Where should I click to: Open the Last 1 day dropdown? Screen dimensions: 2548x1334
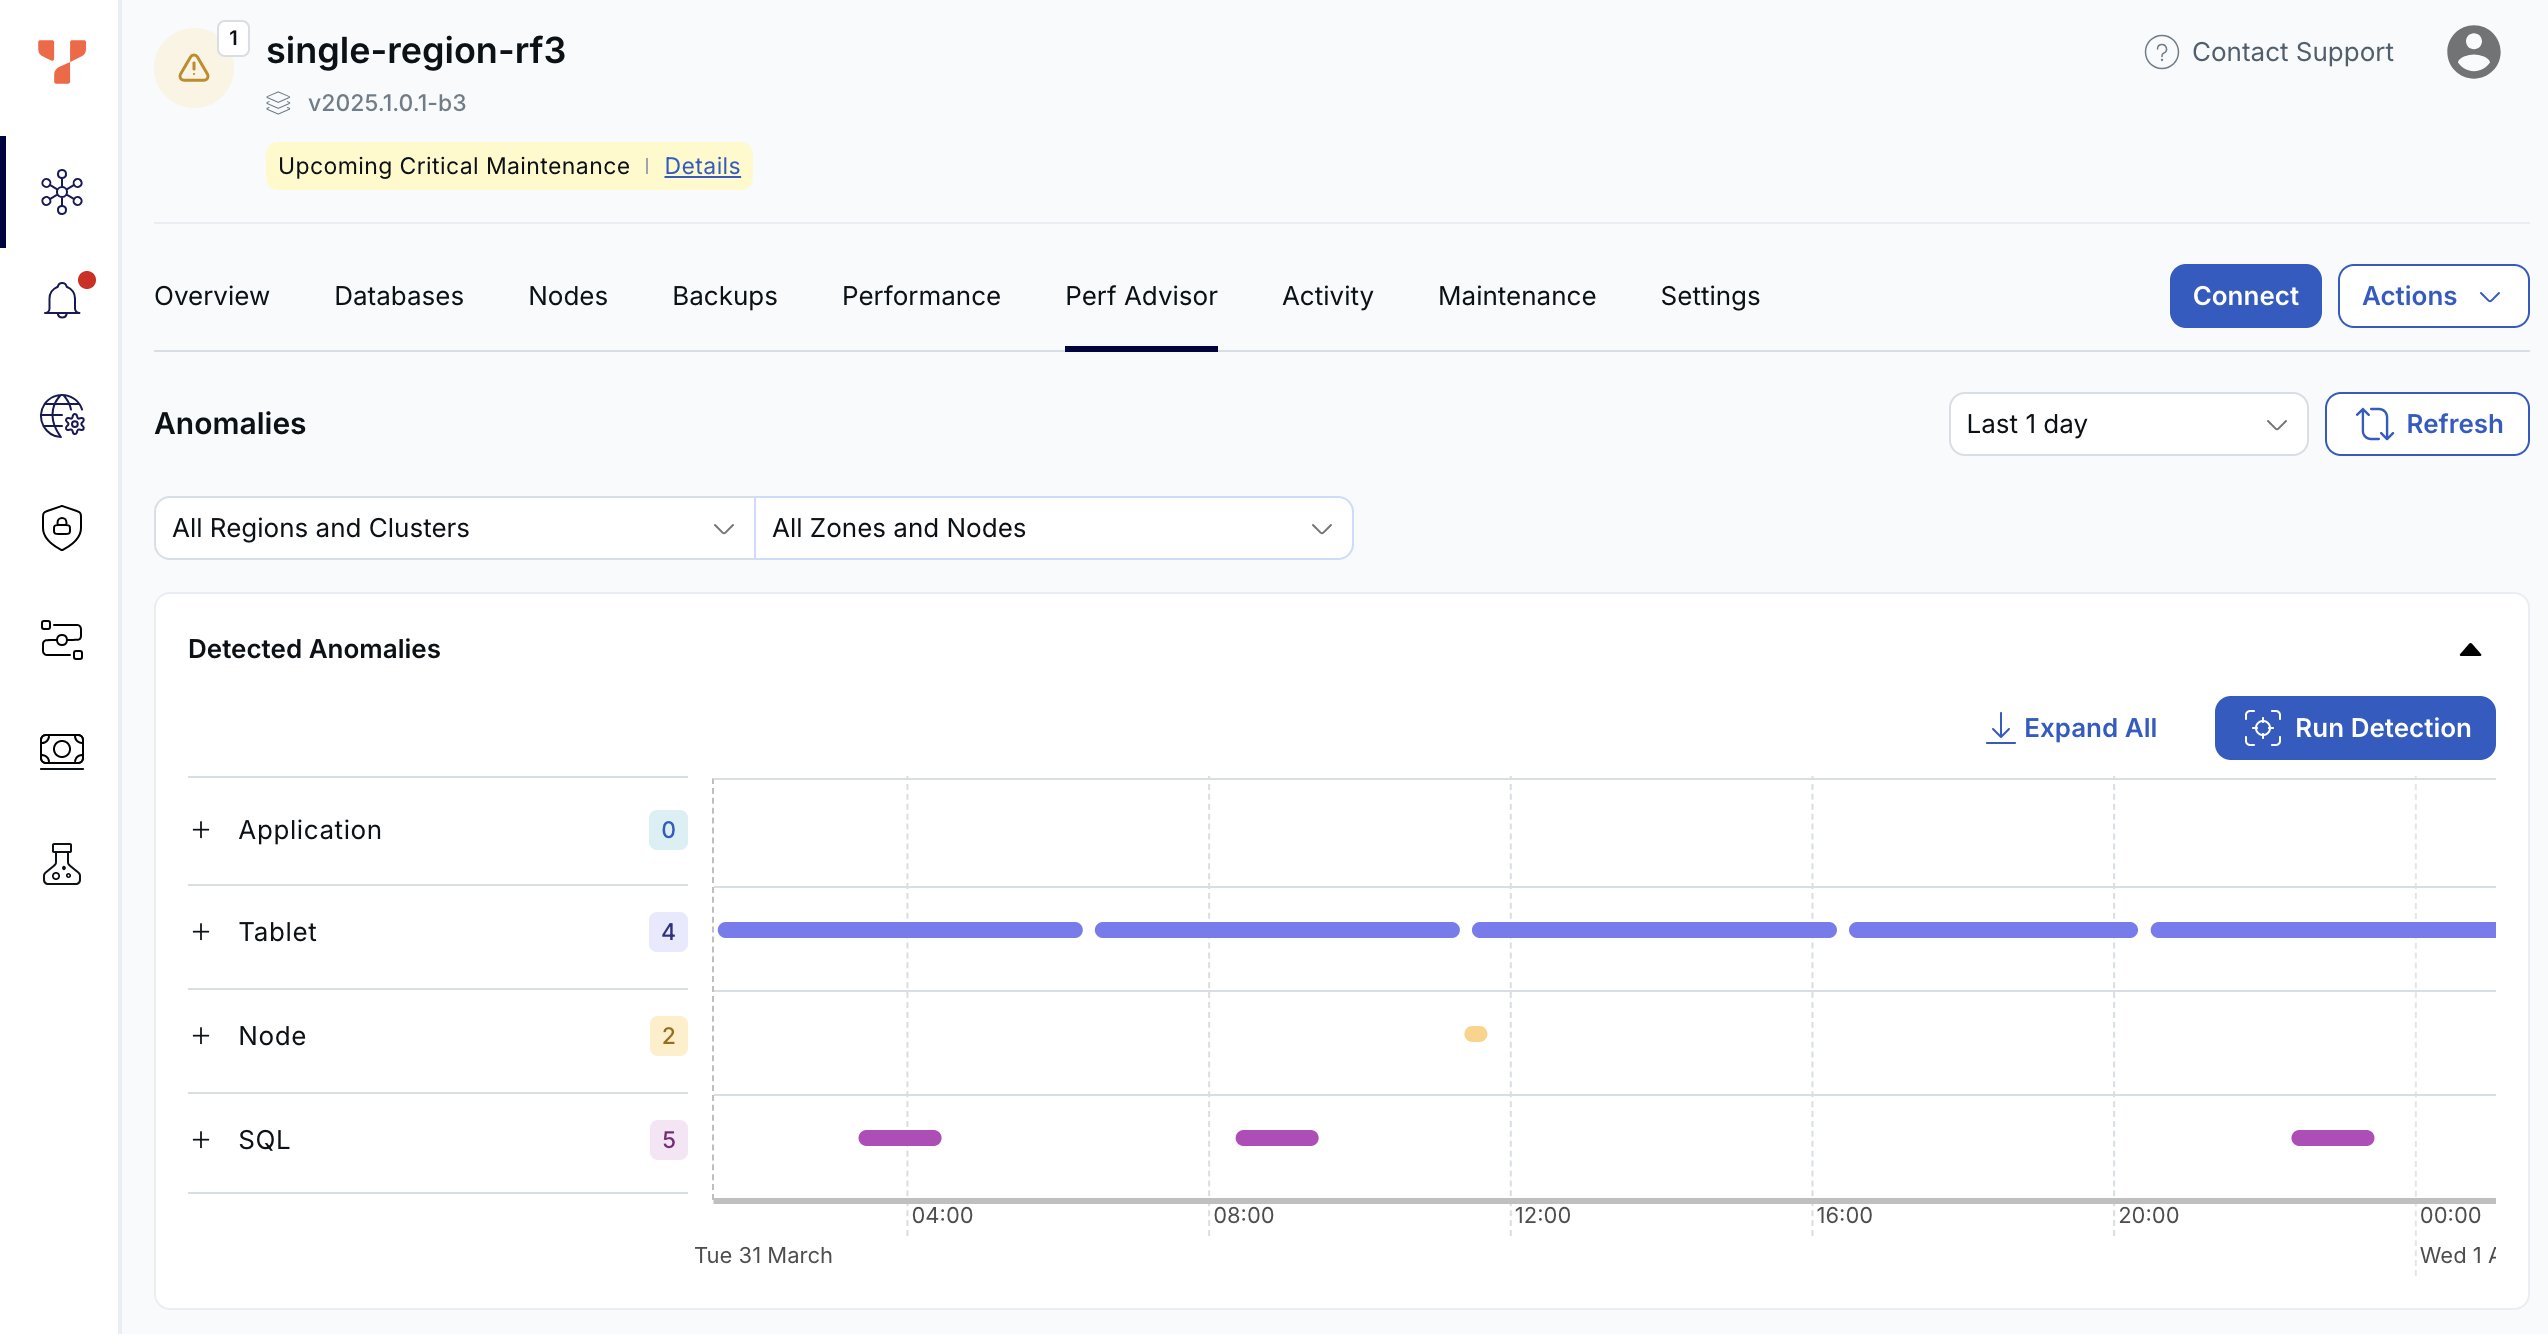[2127, 424]
